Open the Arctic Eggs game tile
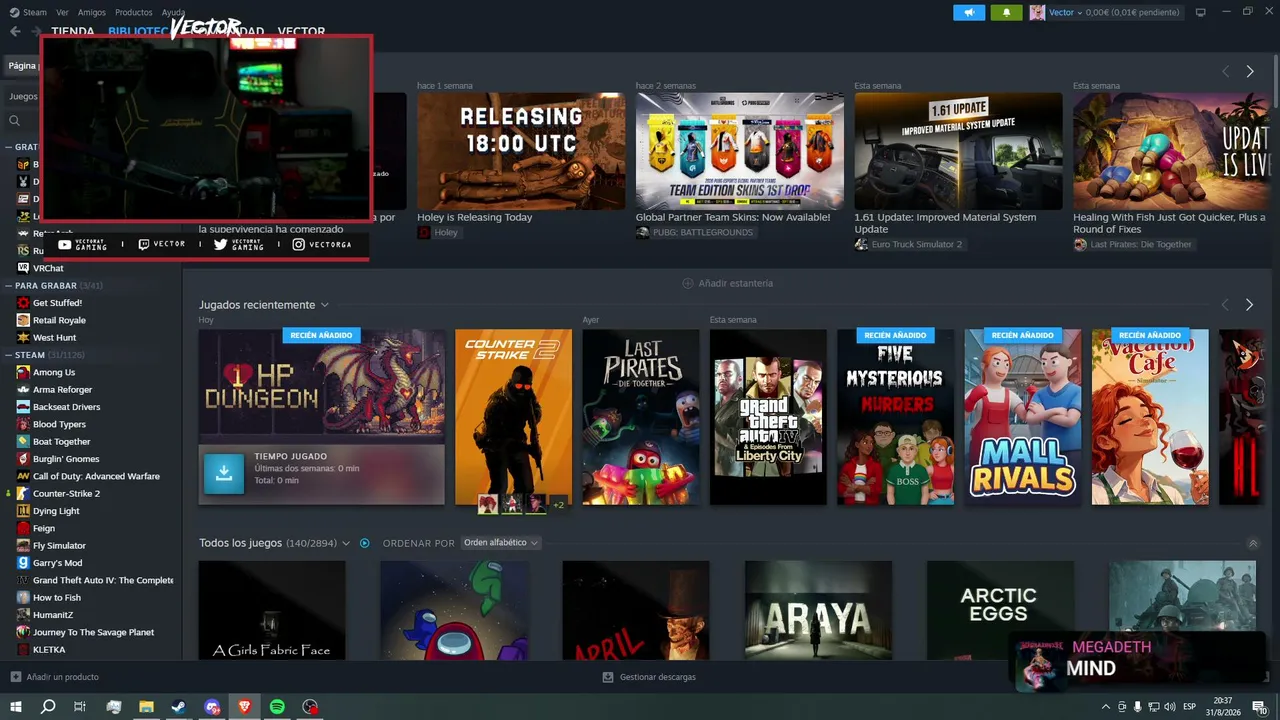 [x=1000, y=610]
